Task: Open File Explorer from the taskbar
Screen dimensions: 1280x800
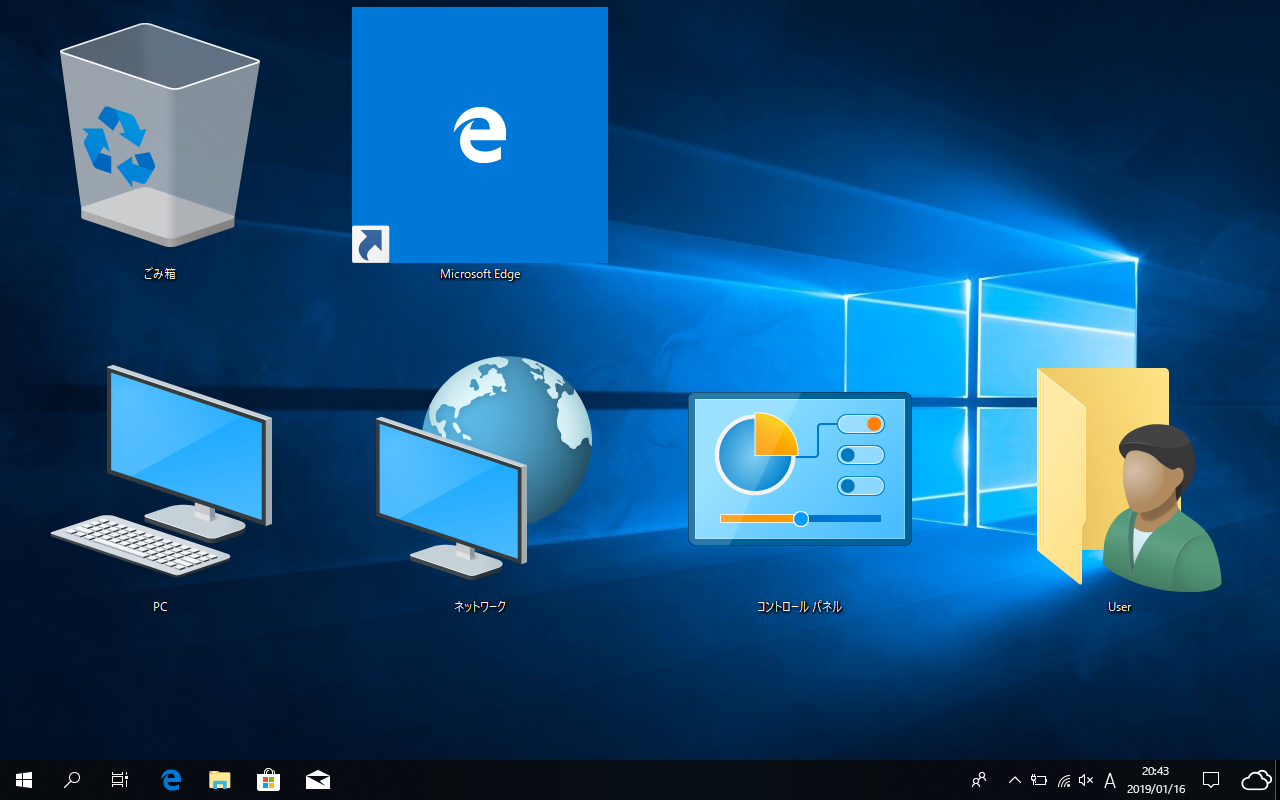Action: [220, 780]
